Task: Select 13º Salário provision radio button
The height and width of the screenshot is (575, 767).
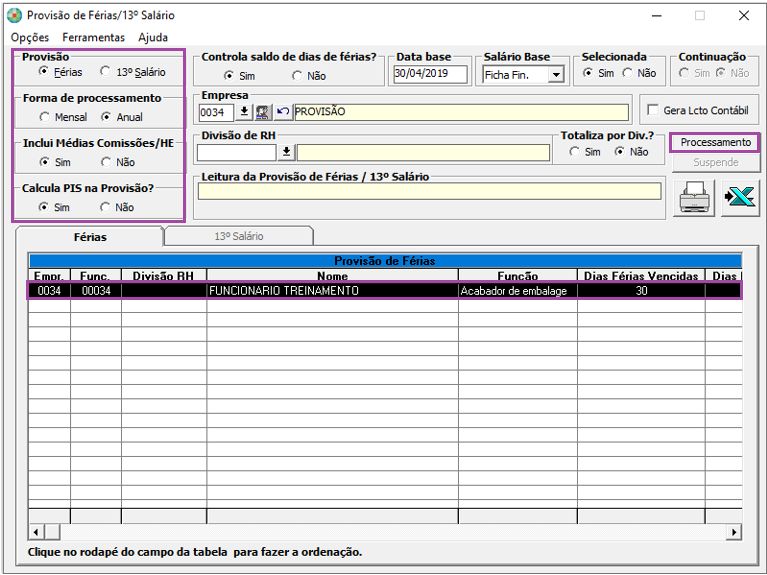Action: click(x=105, y=71)
